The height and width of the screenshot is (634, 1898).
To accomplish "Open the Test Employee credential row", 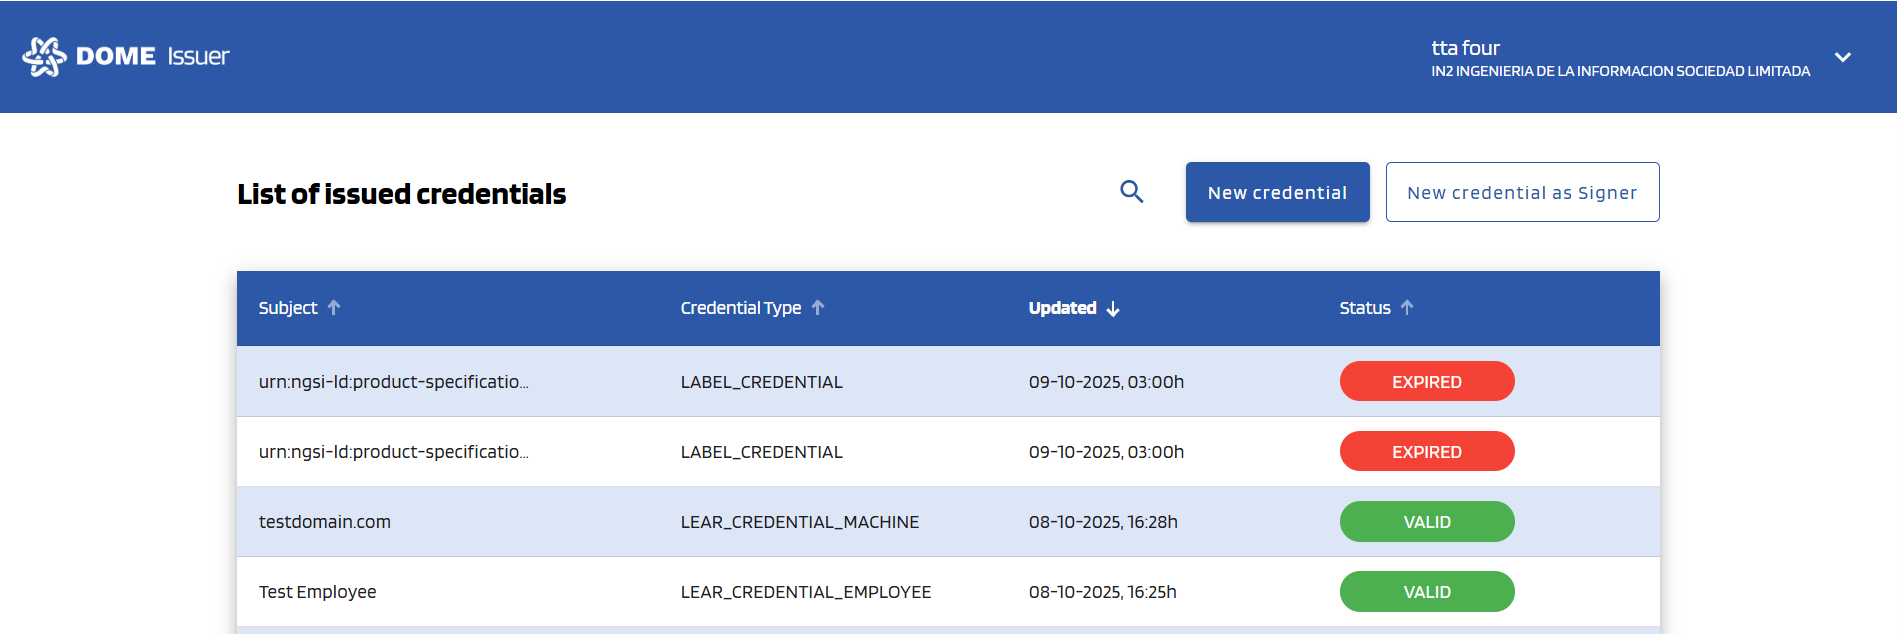I will pos(318,592).
